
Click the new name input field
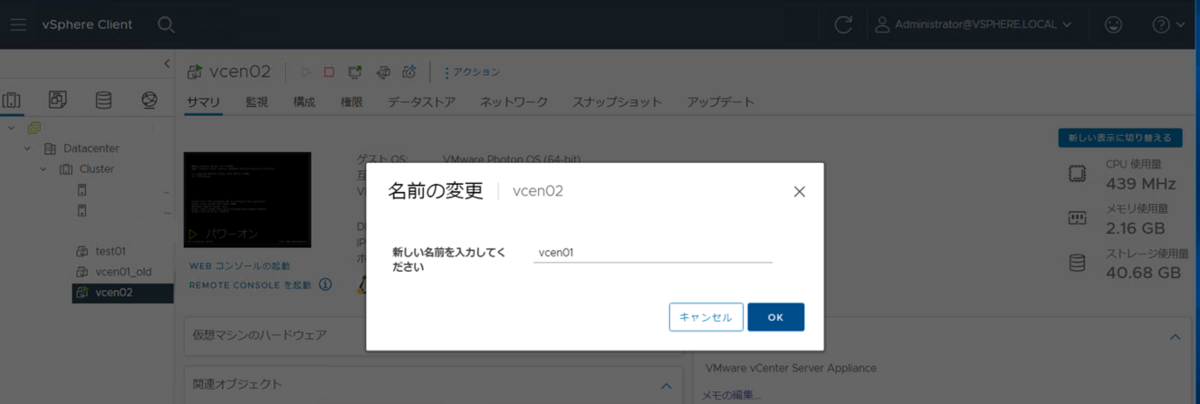pos(653,253)
